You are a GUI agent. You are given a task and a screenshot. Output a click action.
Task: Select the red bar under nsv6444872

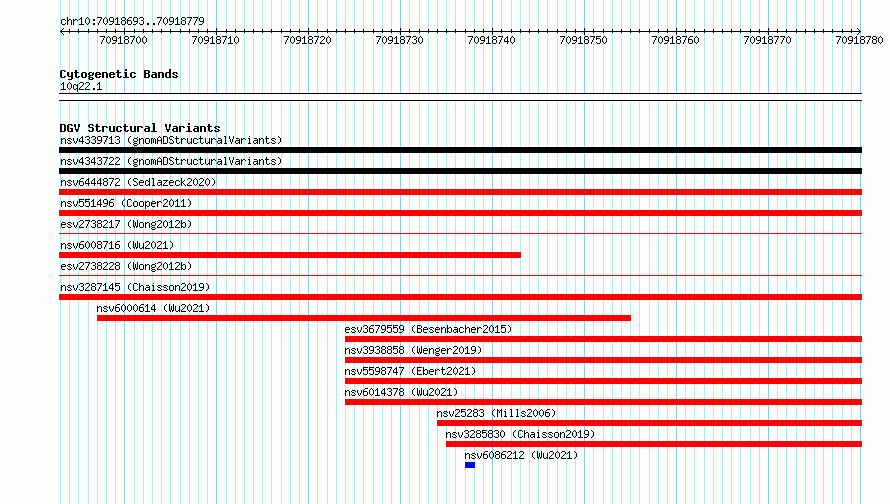tap(460, 192)
